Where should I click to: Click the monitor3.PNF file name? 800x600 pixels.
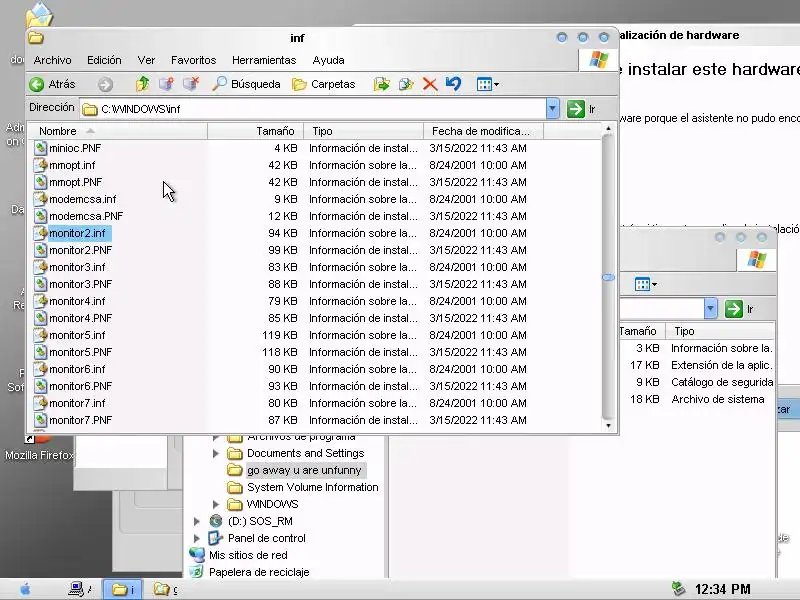click(80, 284)
